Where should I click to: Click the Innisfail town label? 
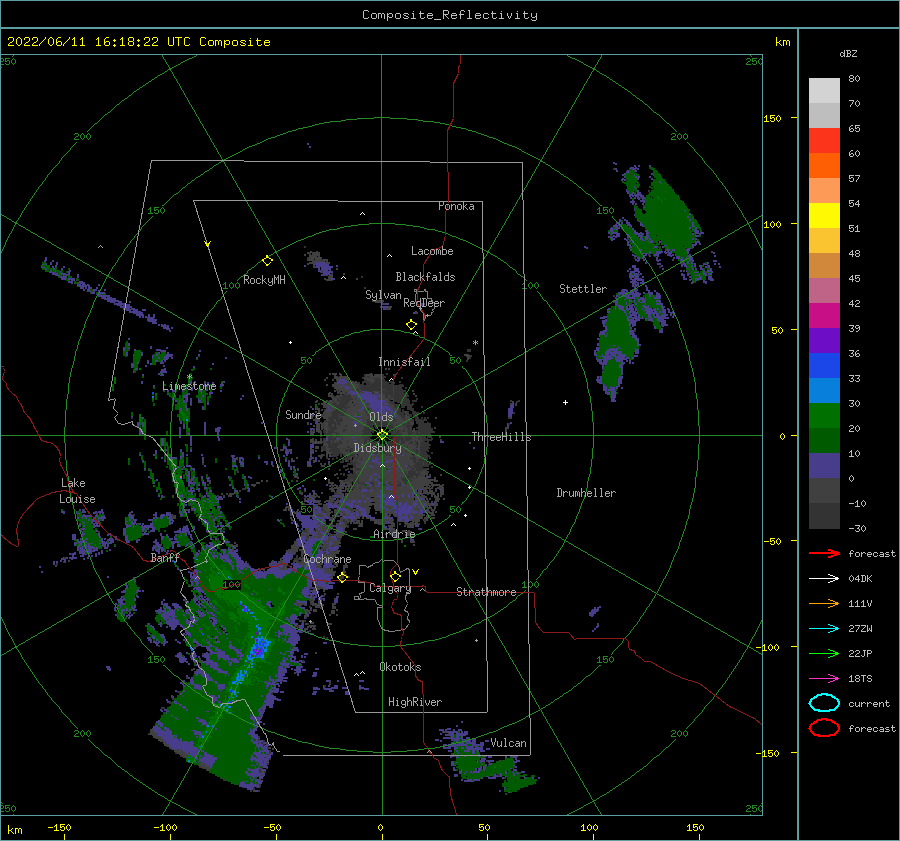[404, 362]
